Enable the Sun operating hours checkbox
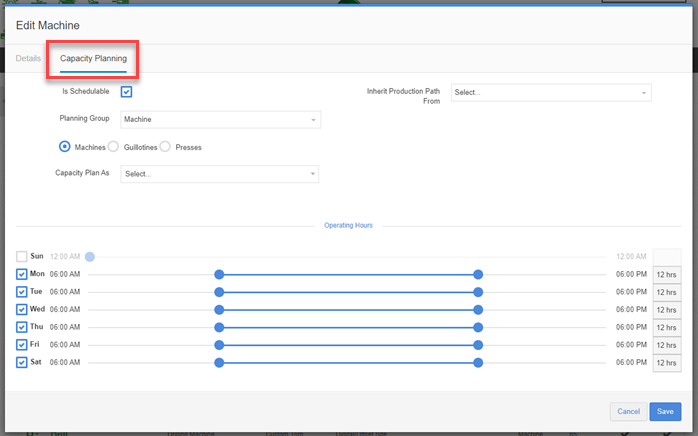698x436 pixels. click(x=21, y=257)
